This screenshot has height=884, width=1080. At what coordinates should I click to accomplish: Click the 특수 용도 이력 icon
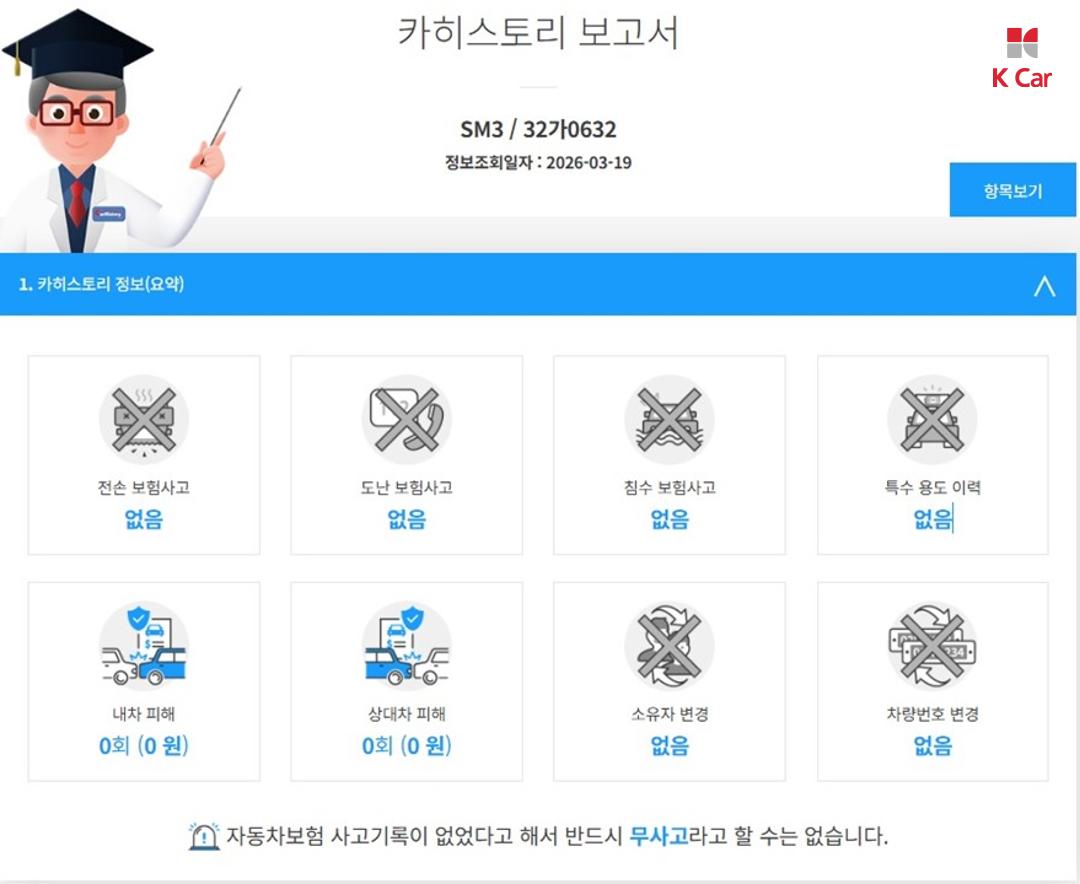(x=932, y=420)
